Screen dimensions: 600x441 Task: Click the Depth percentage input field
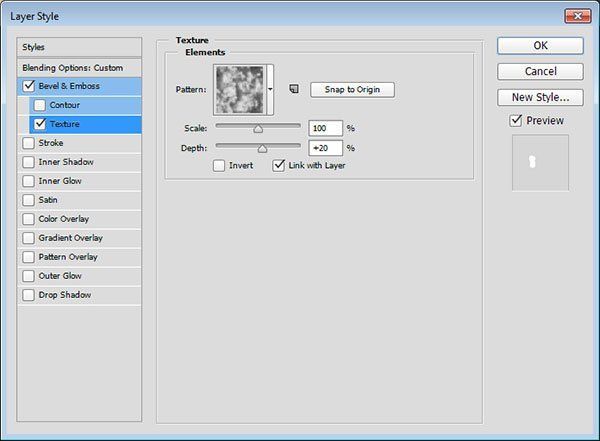tap(325, 148)
